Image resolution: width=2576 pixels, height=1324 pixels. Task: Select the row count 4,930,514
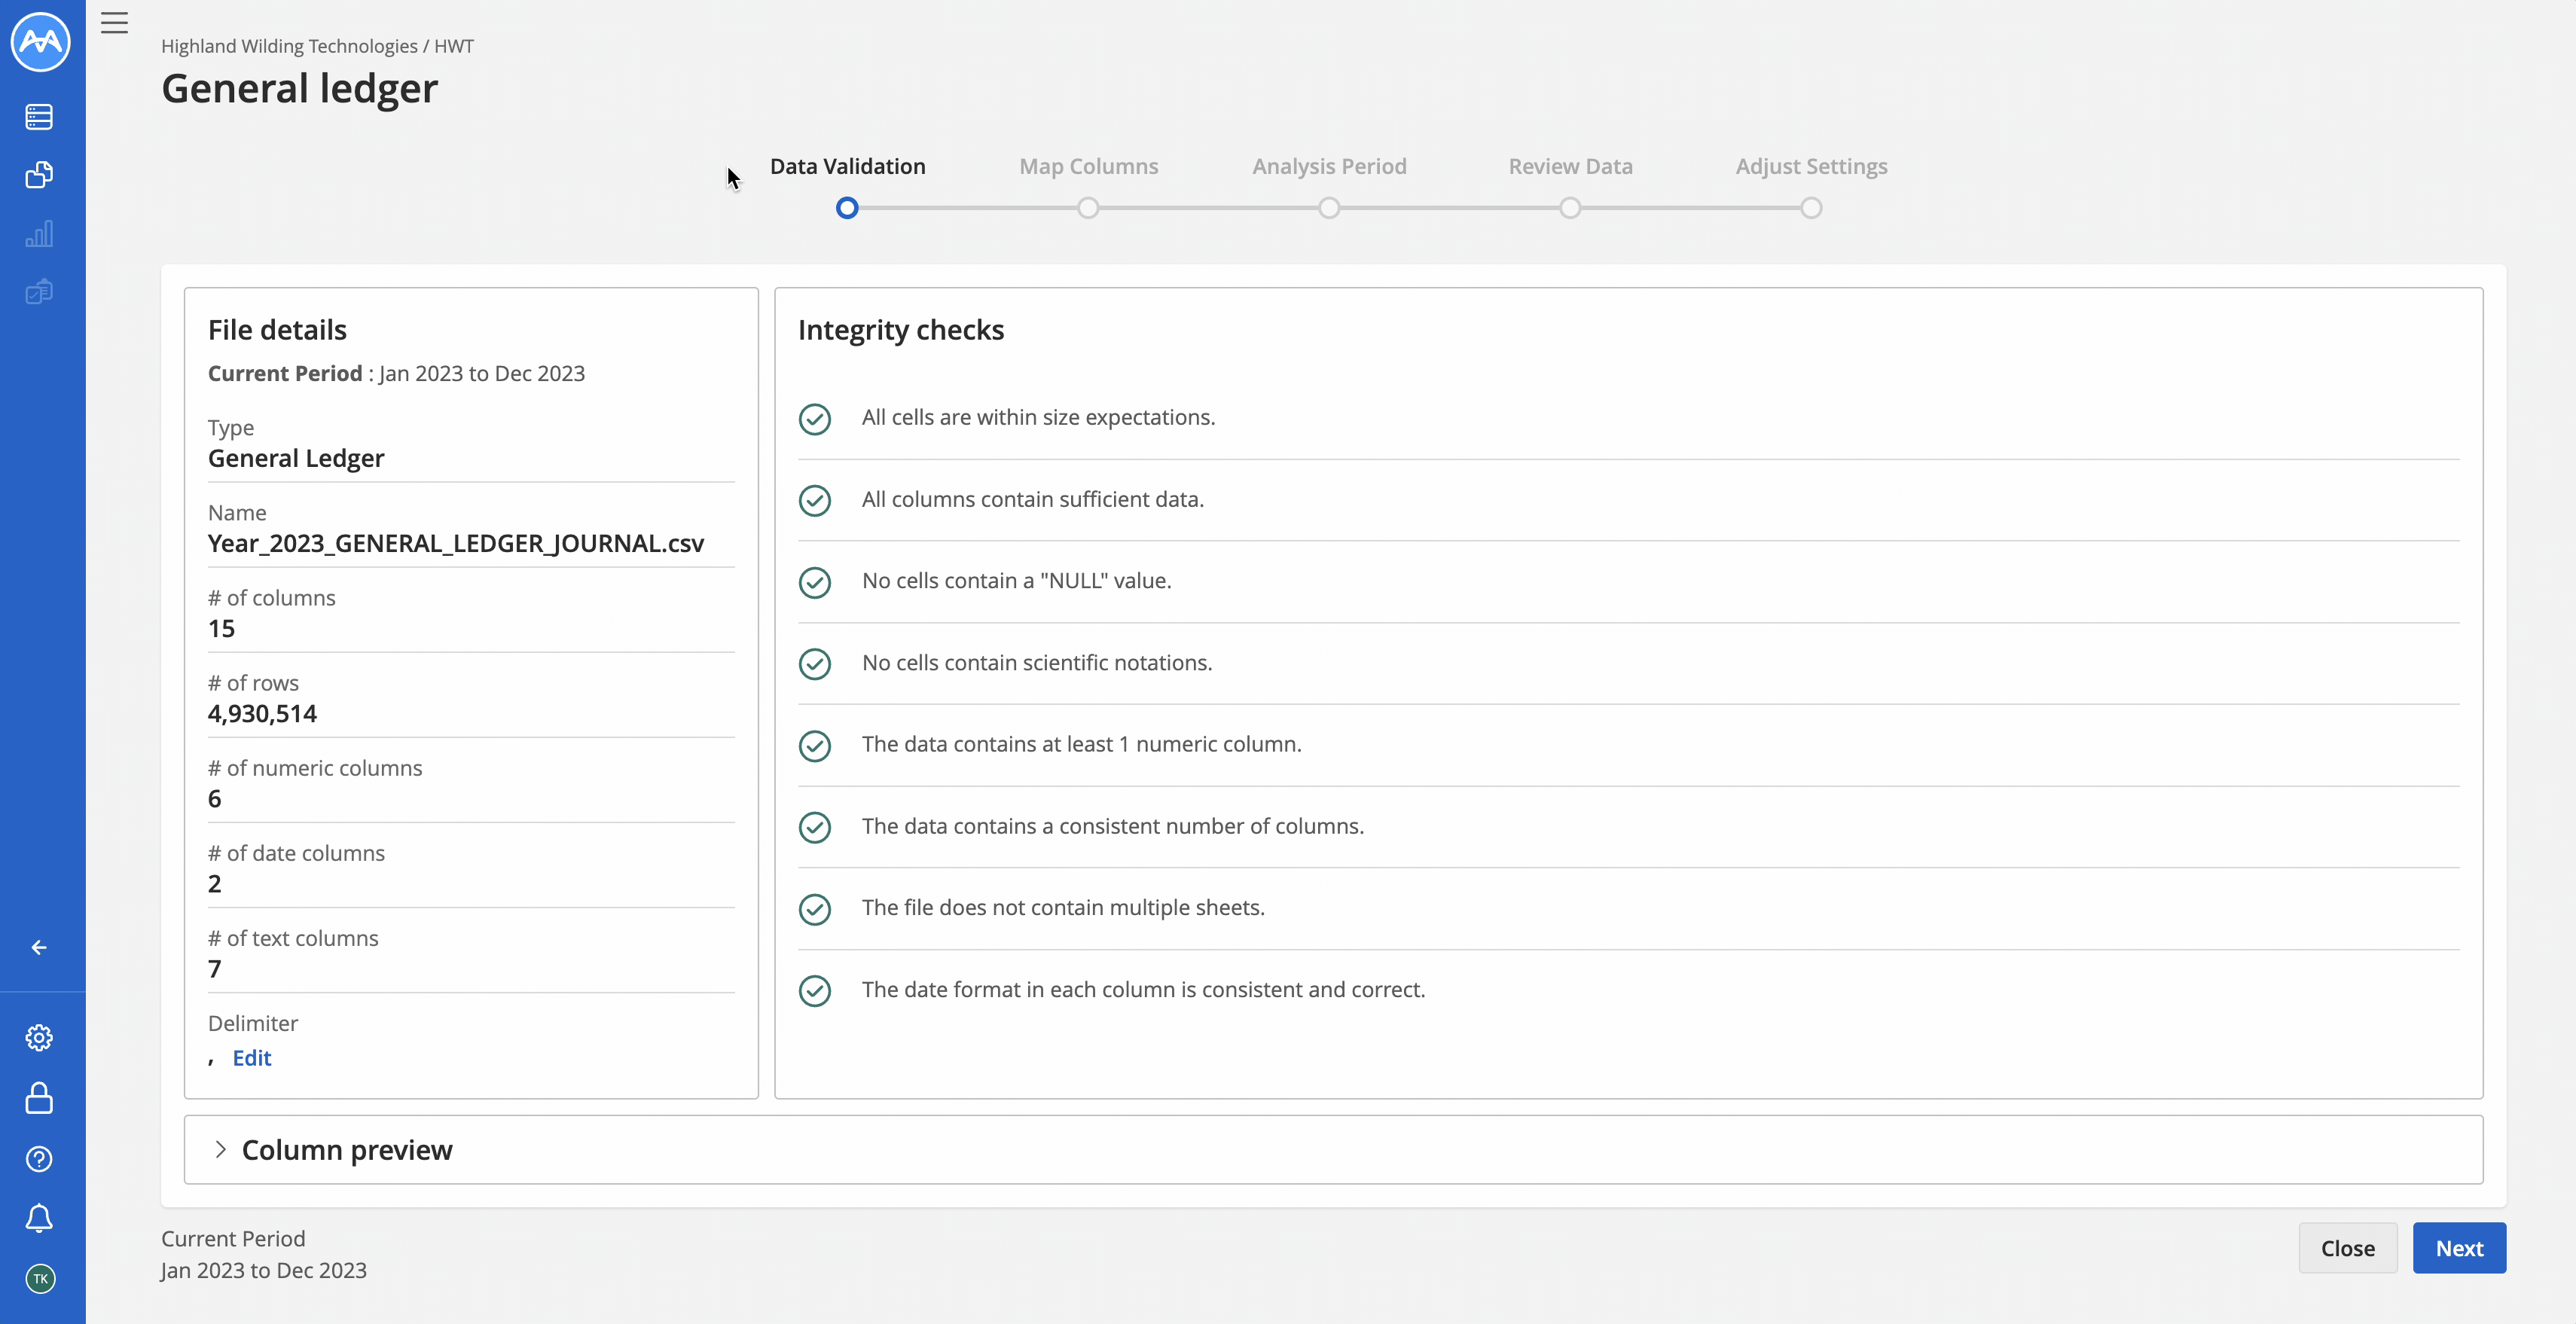262,713
